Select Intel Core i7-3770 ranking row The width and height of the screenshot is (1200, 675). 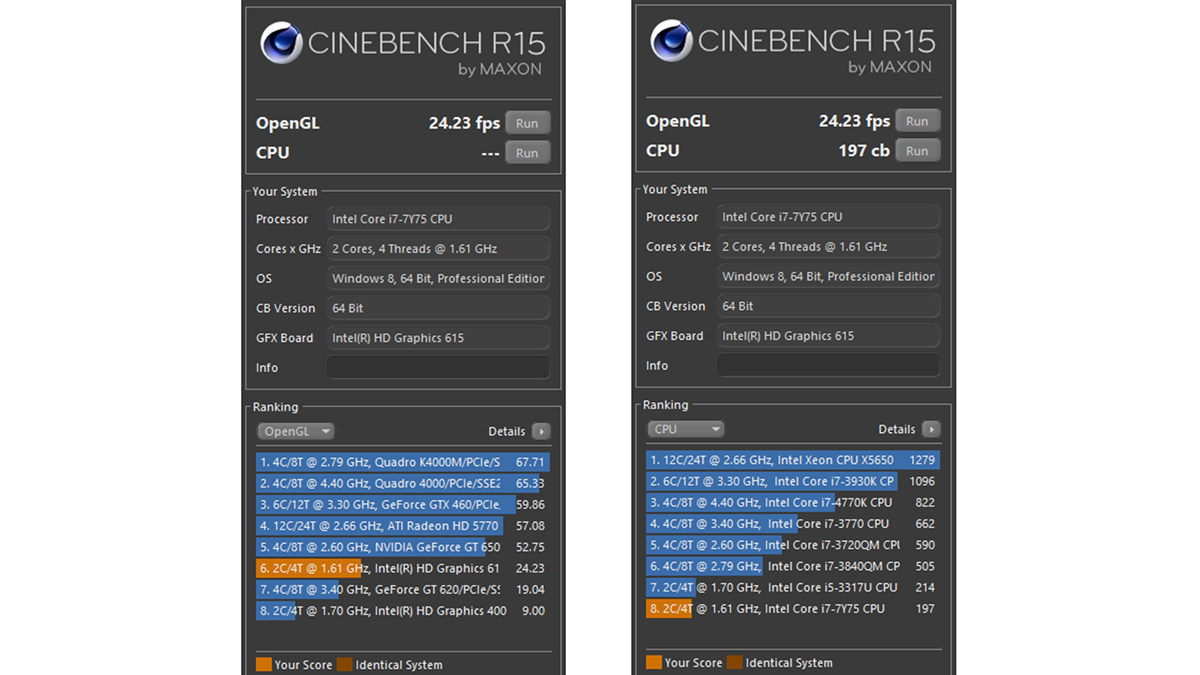(x=793, y=523)
